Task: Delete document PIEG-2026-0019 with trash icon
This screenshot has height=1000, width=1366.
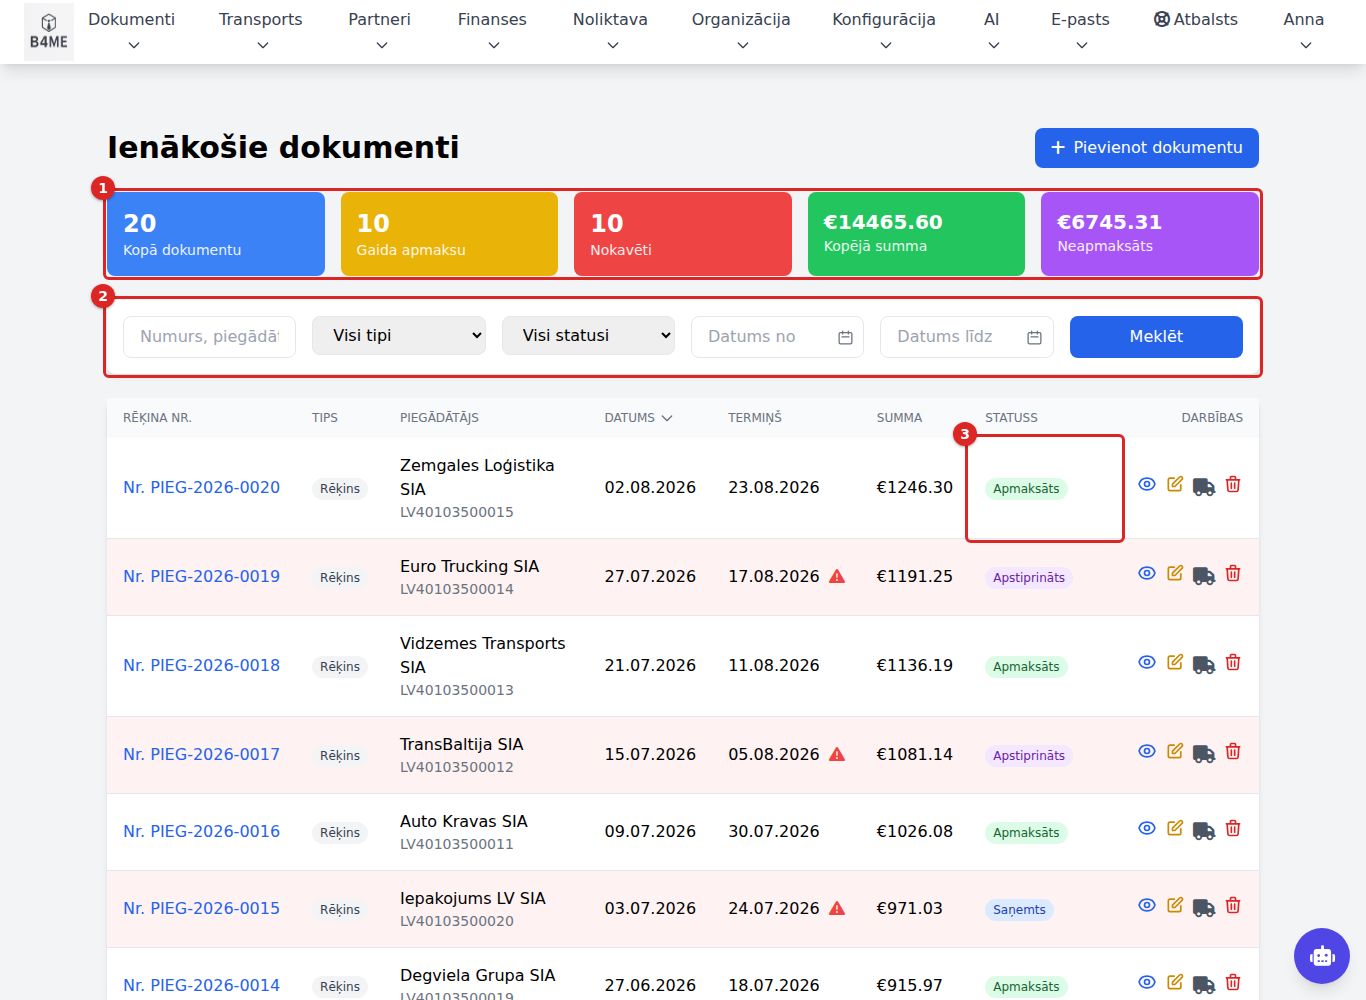Action: point(1233,573)
